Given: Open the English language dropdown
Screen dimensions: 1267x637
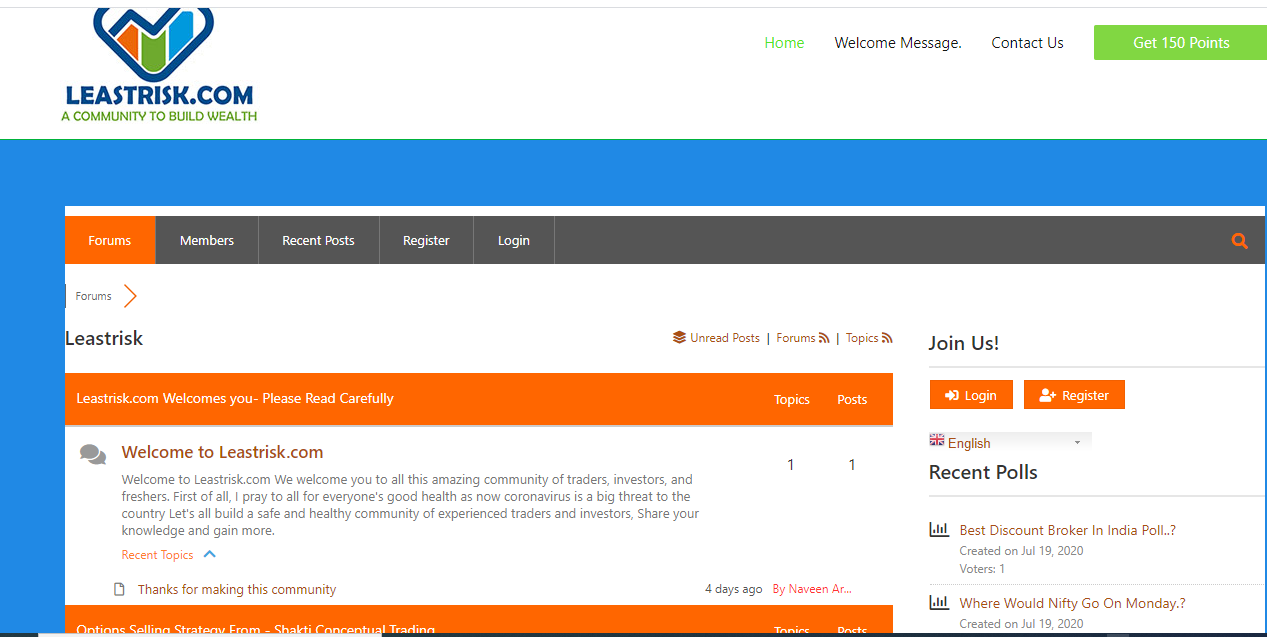Looking at the screenshot, I should click(x=1010, y=442).
